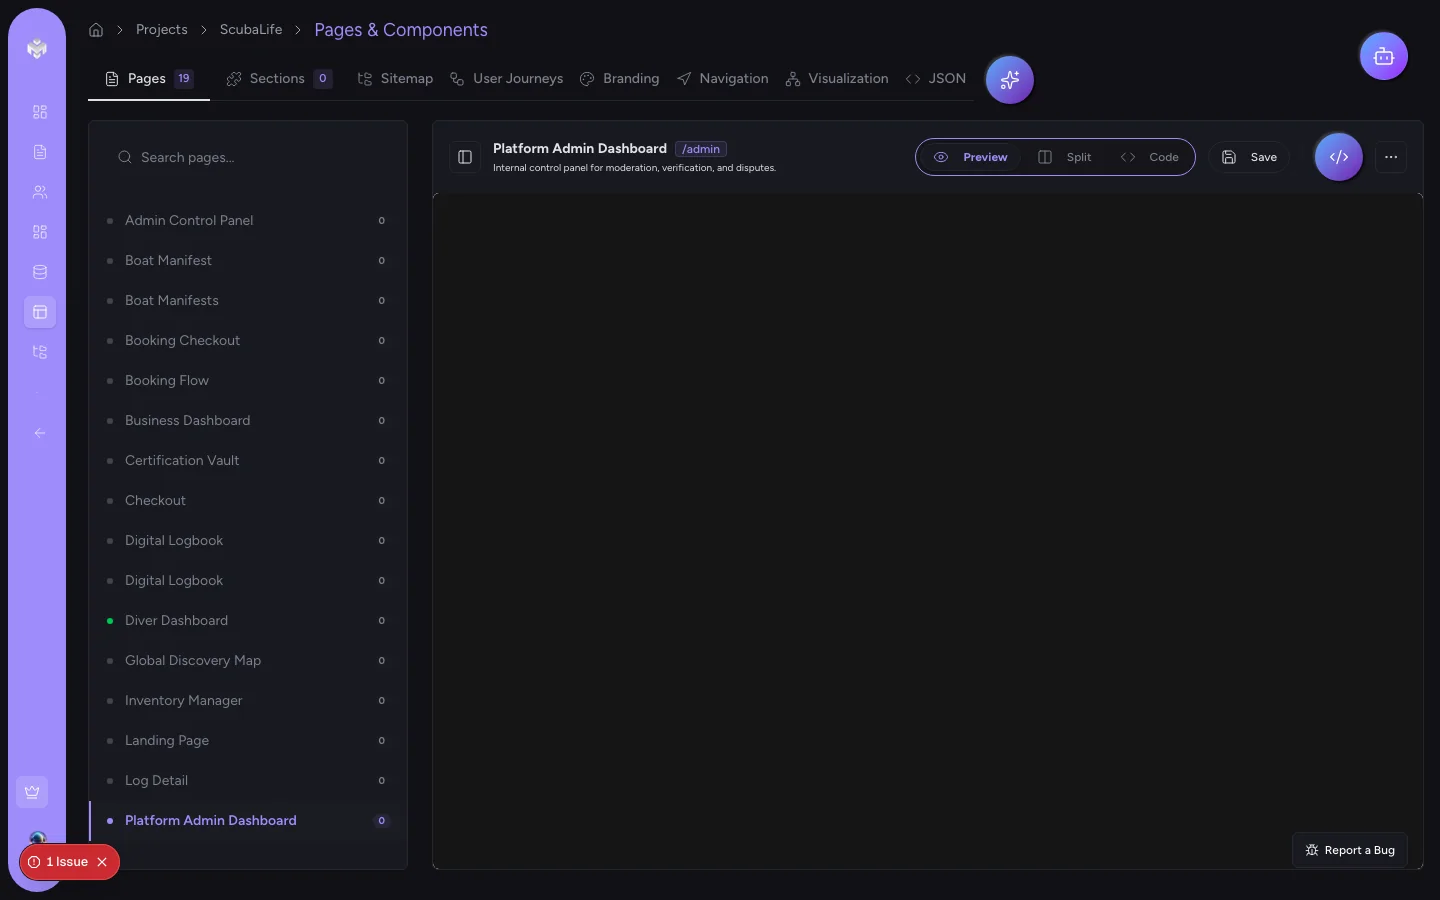Save the Platform Admin Dashboard page

pyautogui.click(x=1248, y=157)
